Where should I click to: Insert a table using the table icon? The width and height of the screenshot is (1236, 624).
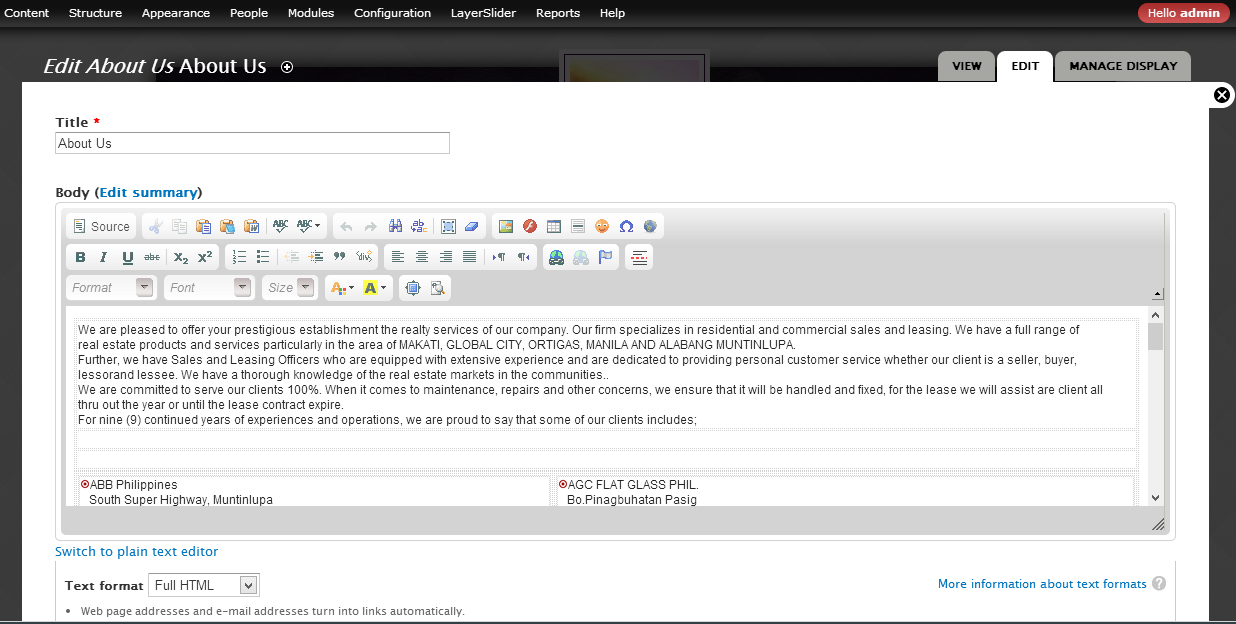554,226
